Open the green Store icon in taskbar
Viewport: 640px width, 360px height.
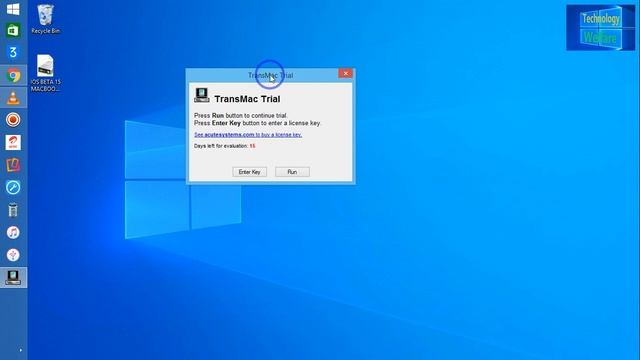tap(13, 30)
